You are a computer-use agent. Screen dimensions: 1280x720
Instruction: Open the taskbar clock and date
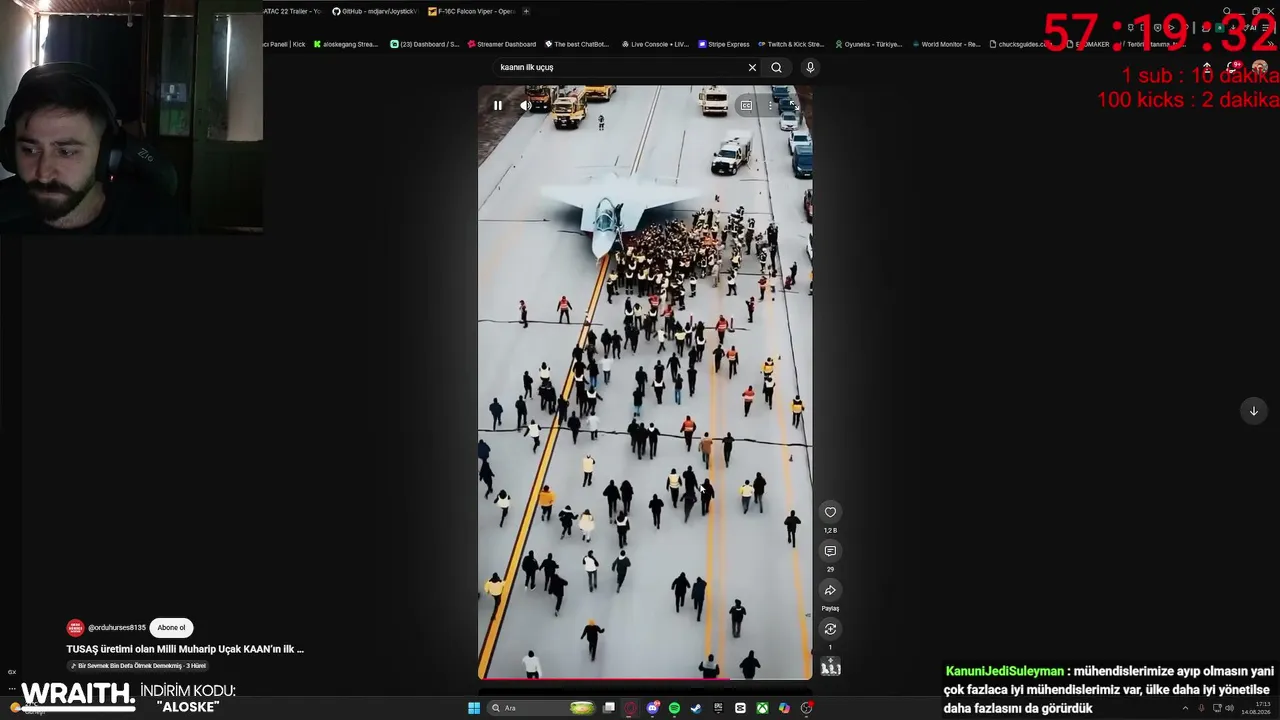1256,708
